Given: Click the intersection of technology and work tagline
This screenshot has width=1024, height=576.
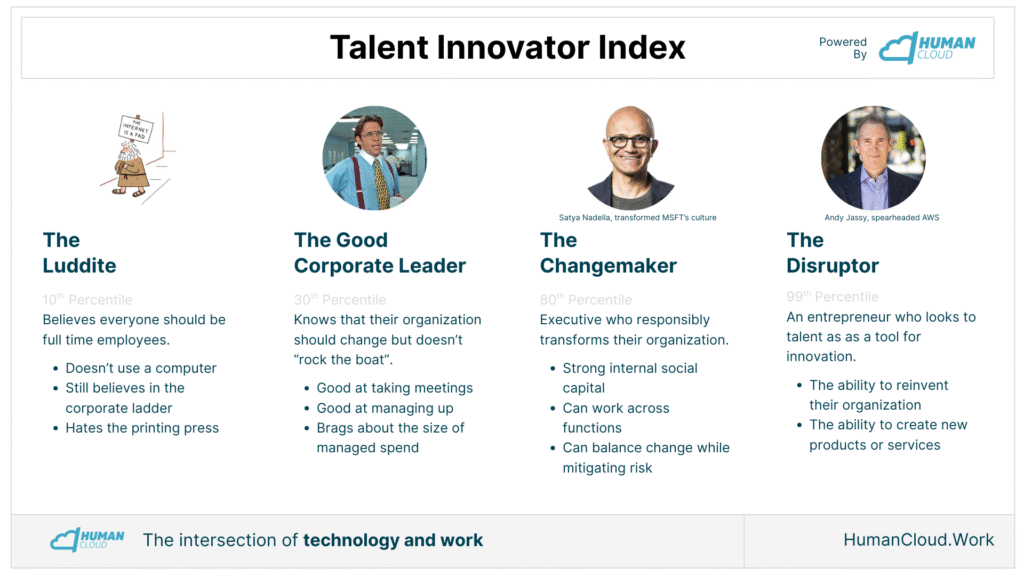Looking at the screenshot, I should point(313,540).
